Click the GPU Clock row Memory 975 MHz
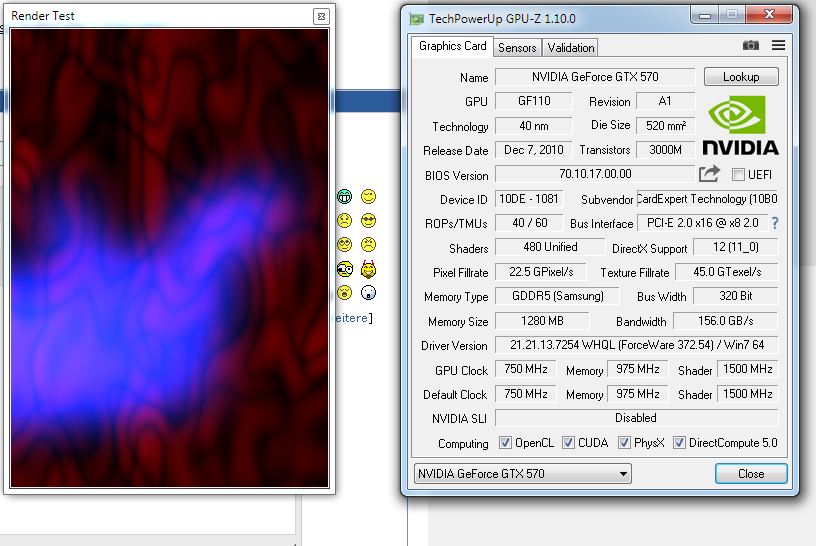Screen dimensions: 816x546 tap(638, 369)
